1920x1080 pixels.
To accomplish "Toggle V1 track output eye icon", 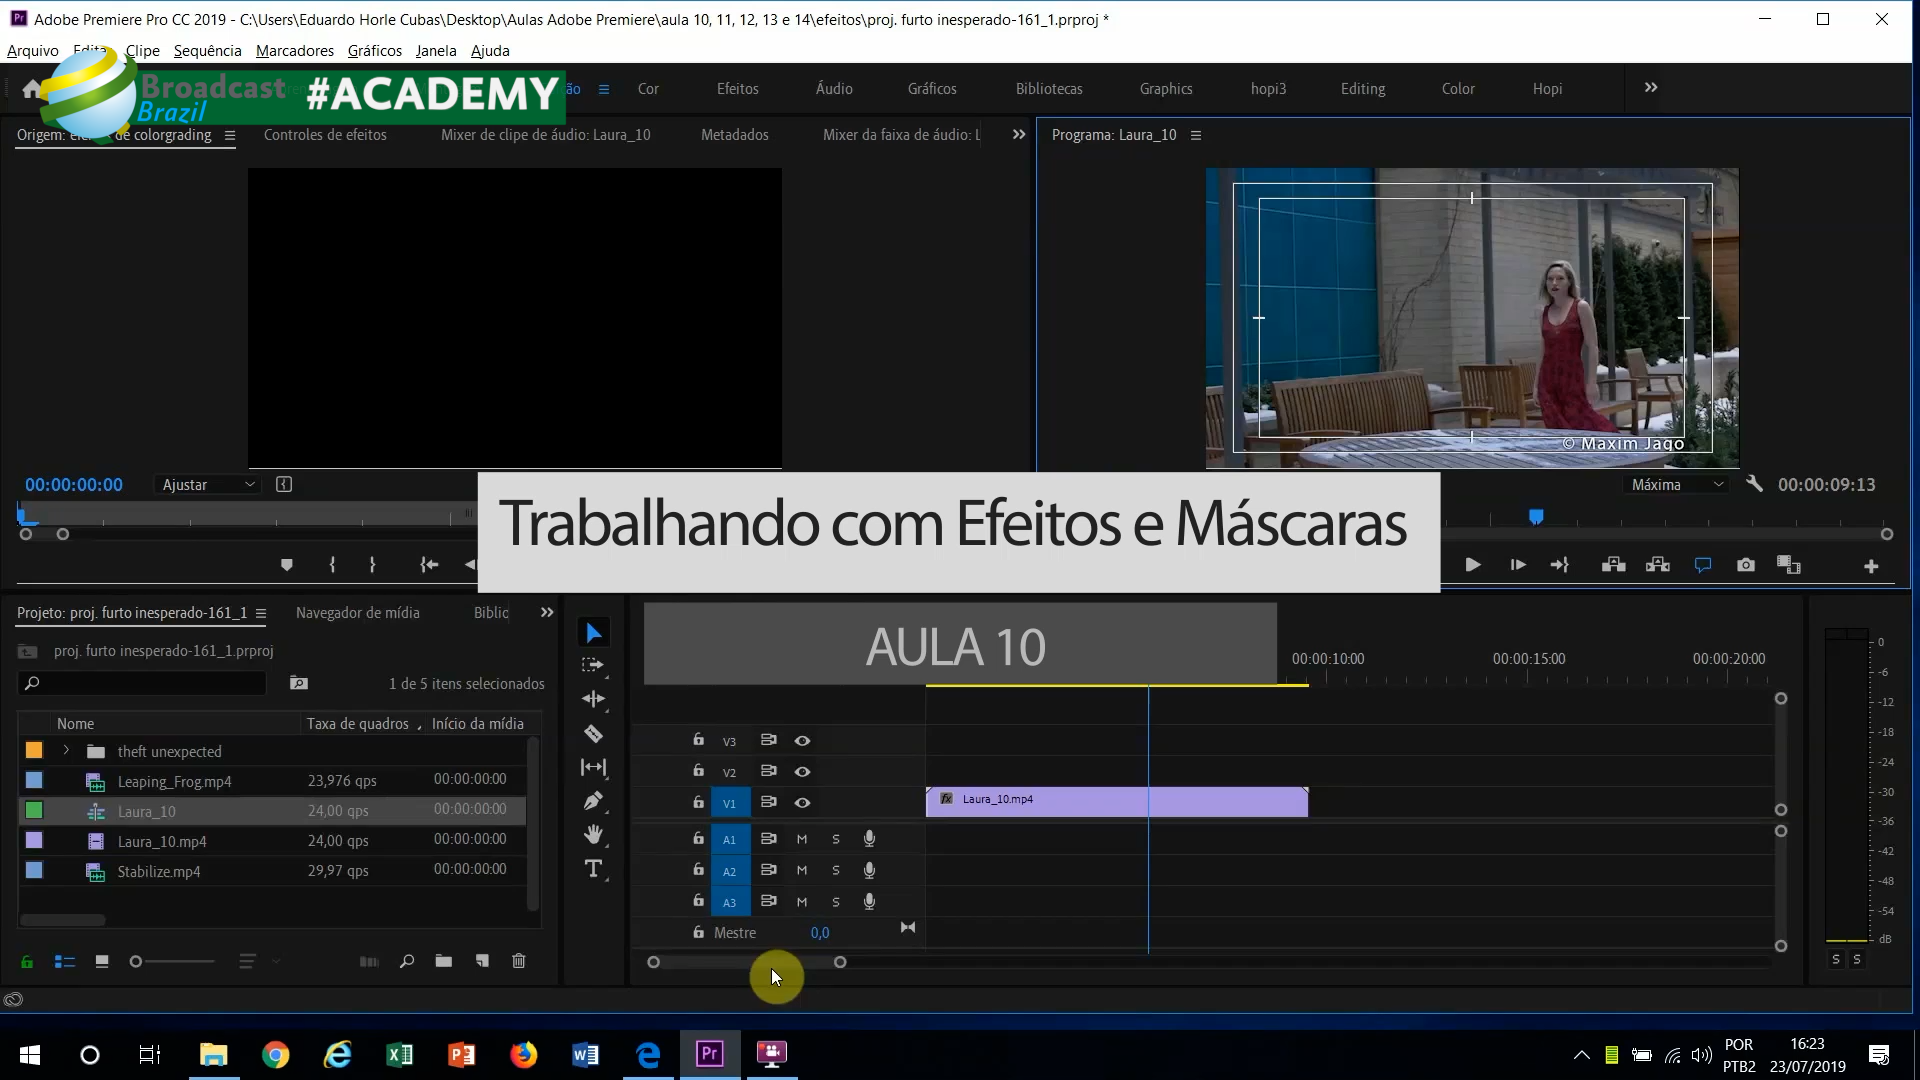I will pos(802,803).
